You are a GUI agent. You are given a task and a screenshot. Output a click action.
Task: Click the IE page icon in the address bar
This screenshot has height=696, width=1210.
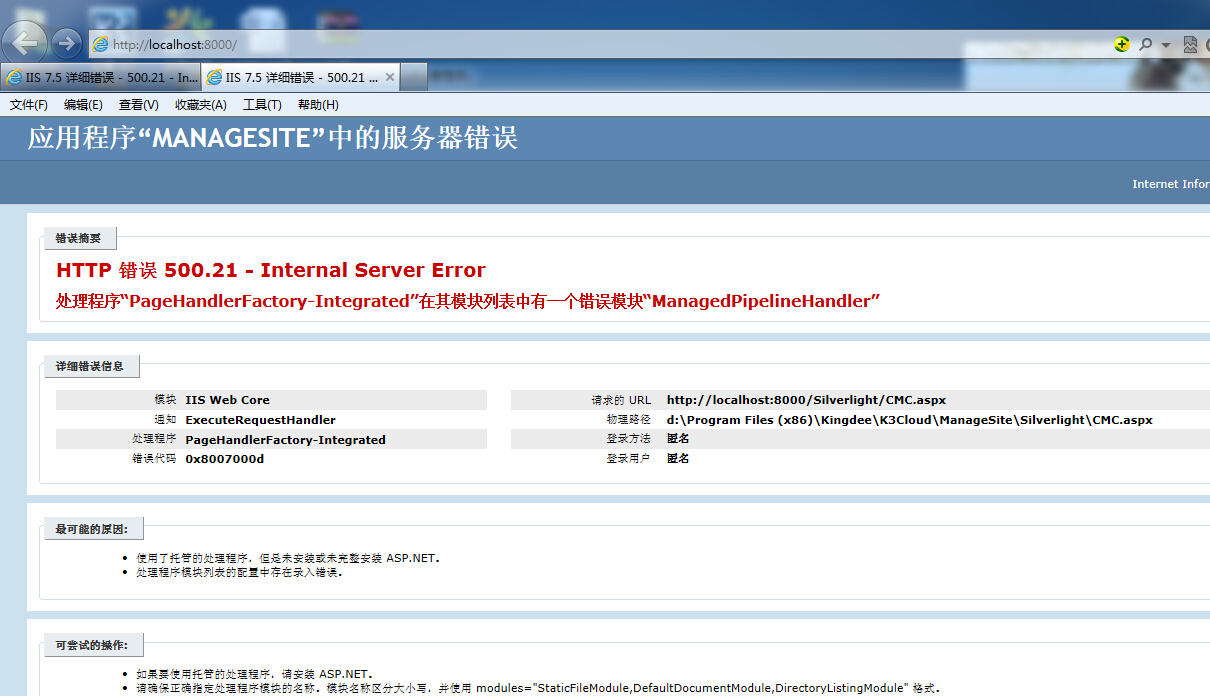(100, 44)
